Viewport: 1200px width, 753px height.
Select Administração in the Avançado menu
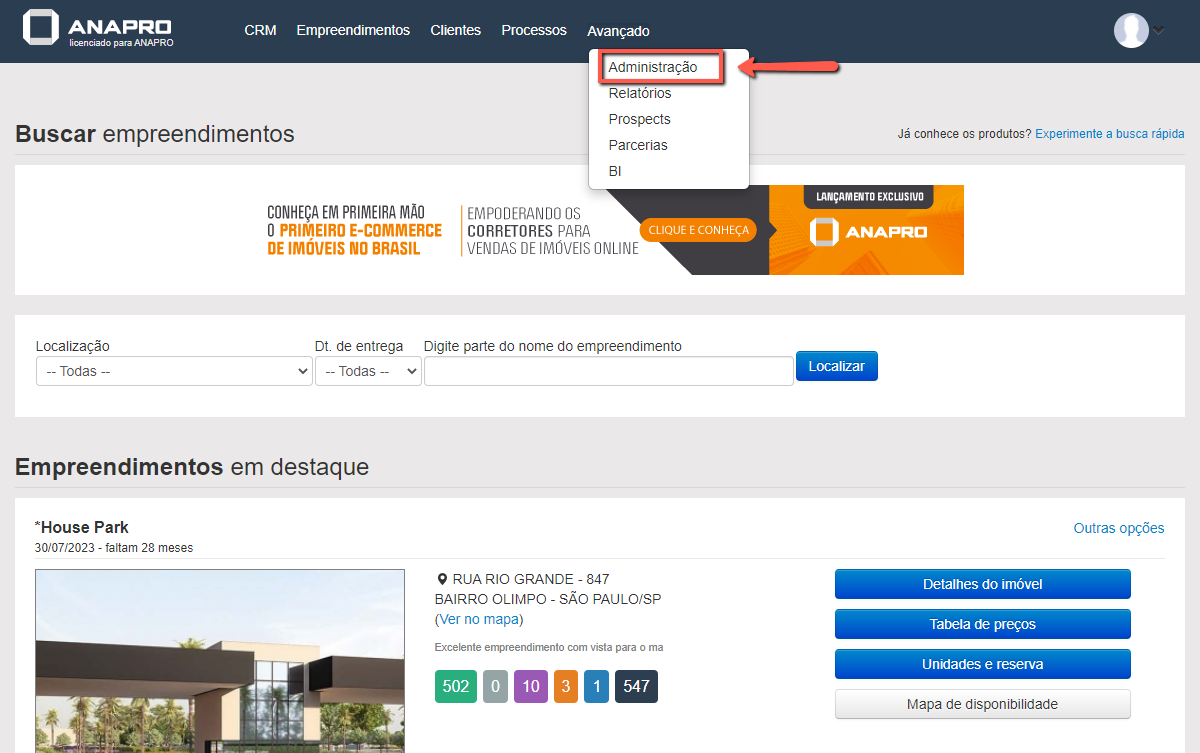[653, 67]
